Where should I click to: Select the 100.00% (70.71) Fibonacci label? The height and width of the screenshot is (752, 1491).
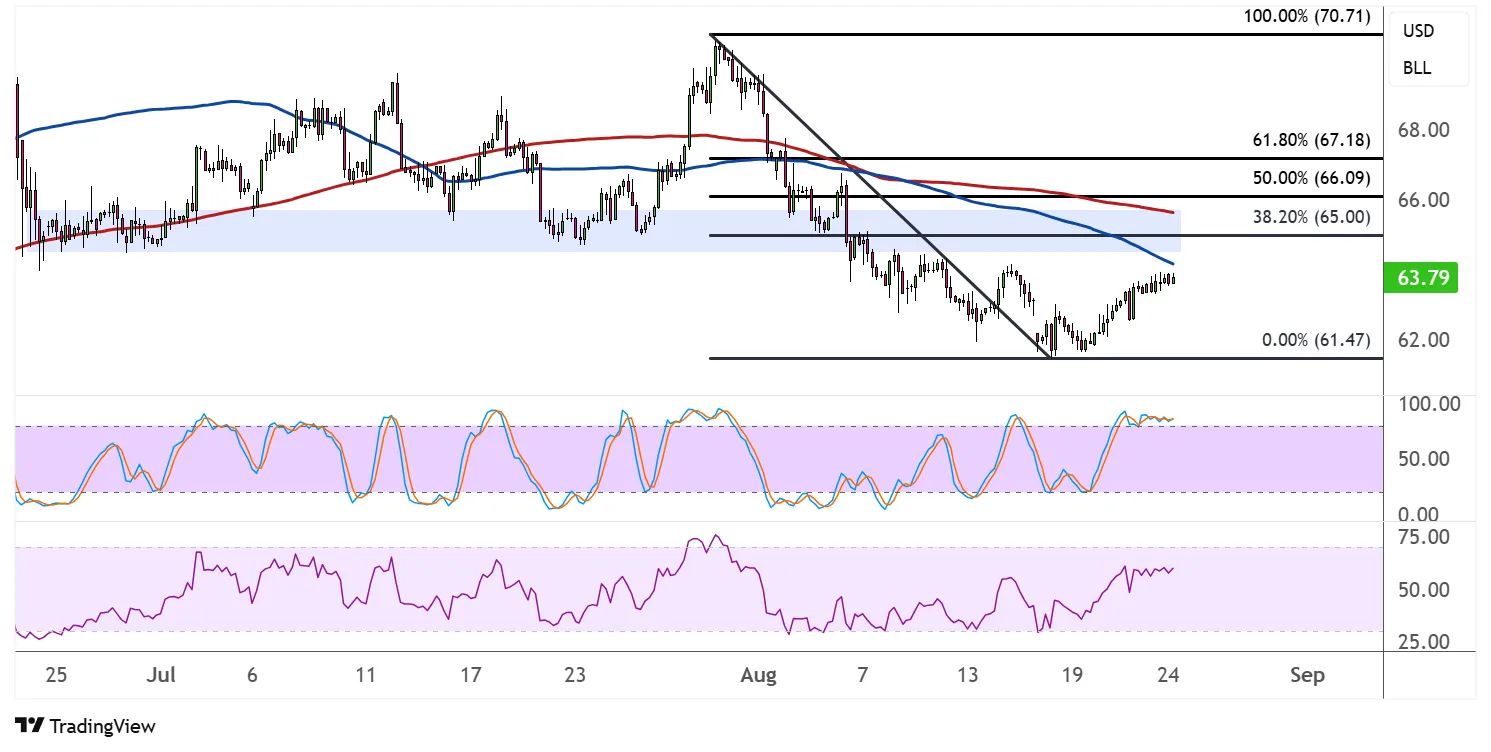[x=1306, y=17]
